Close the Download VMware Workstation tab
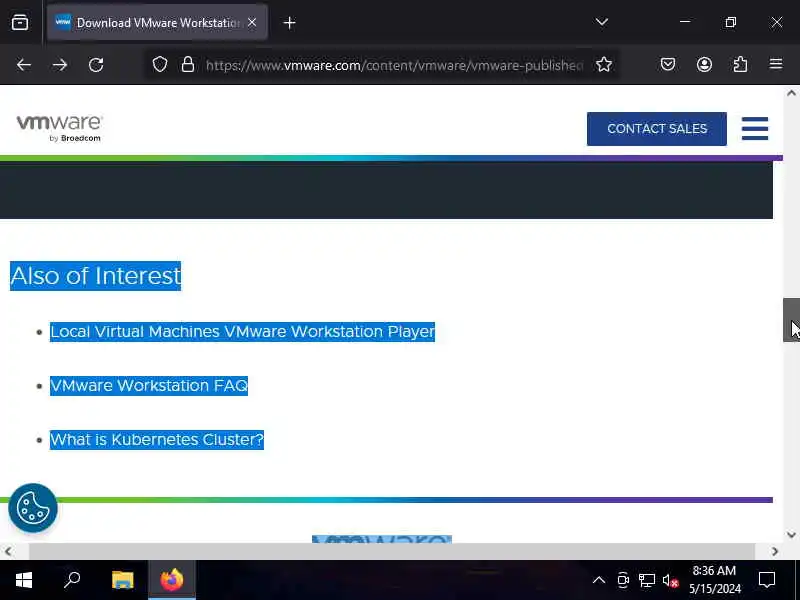 click(x=252, y=22)
